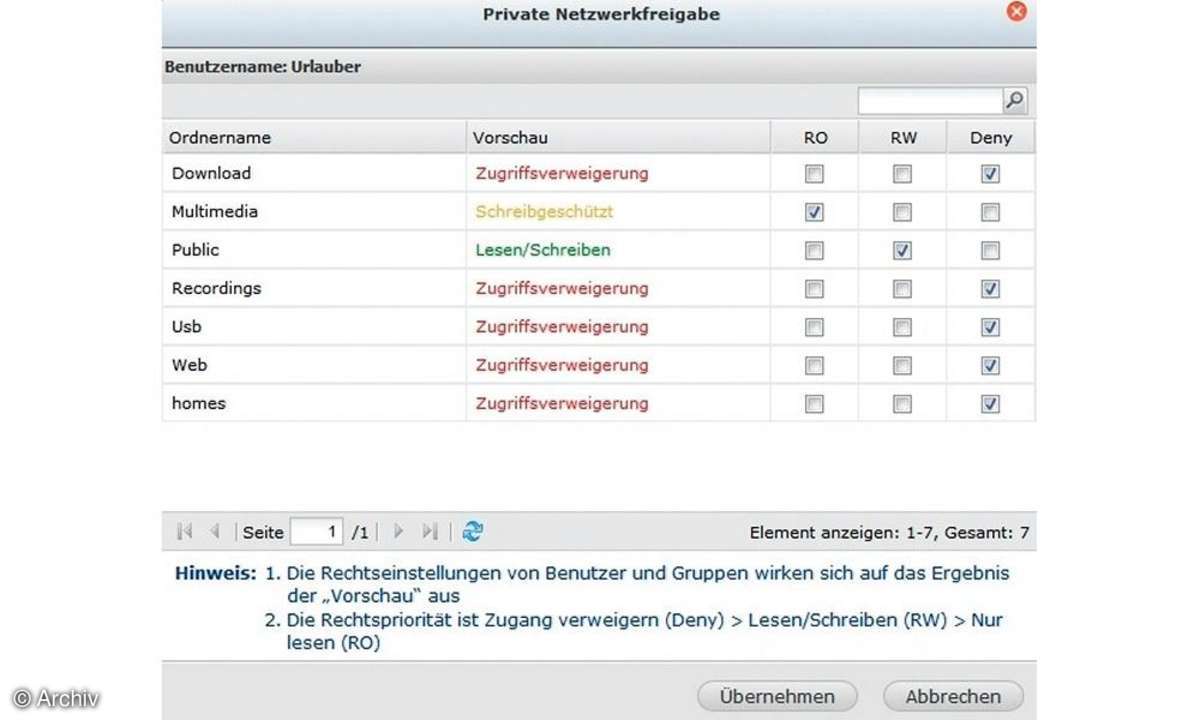Go to next page arrow

(x=398, y=532)
